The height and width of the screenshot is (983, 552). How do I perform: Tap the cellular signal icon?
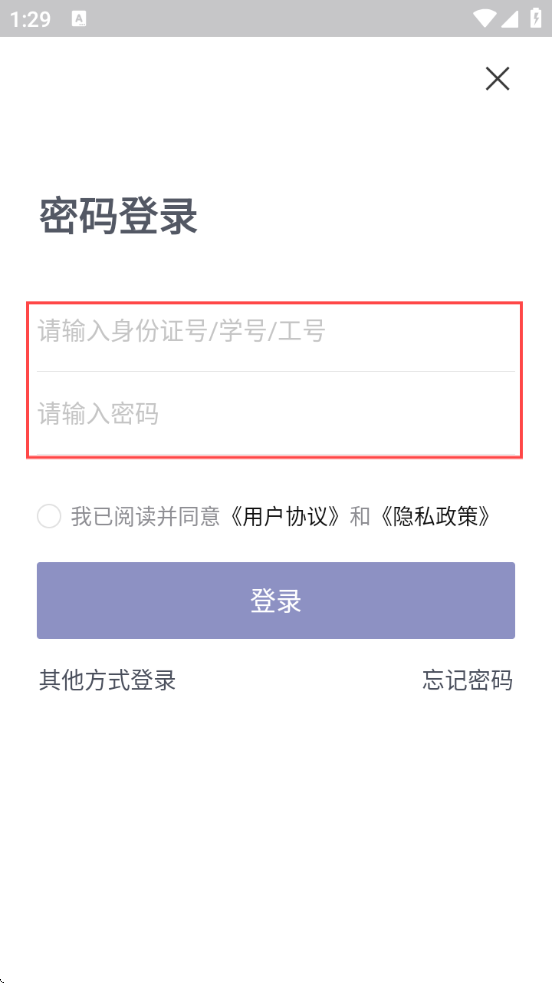point(509,19)
